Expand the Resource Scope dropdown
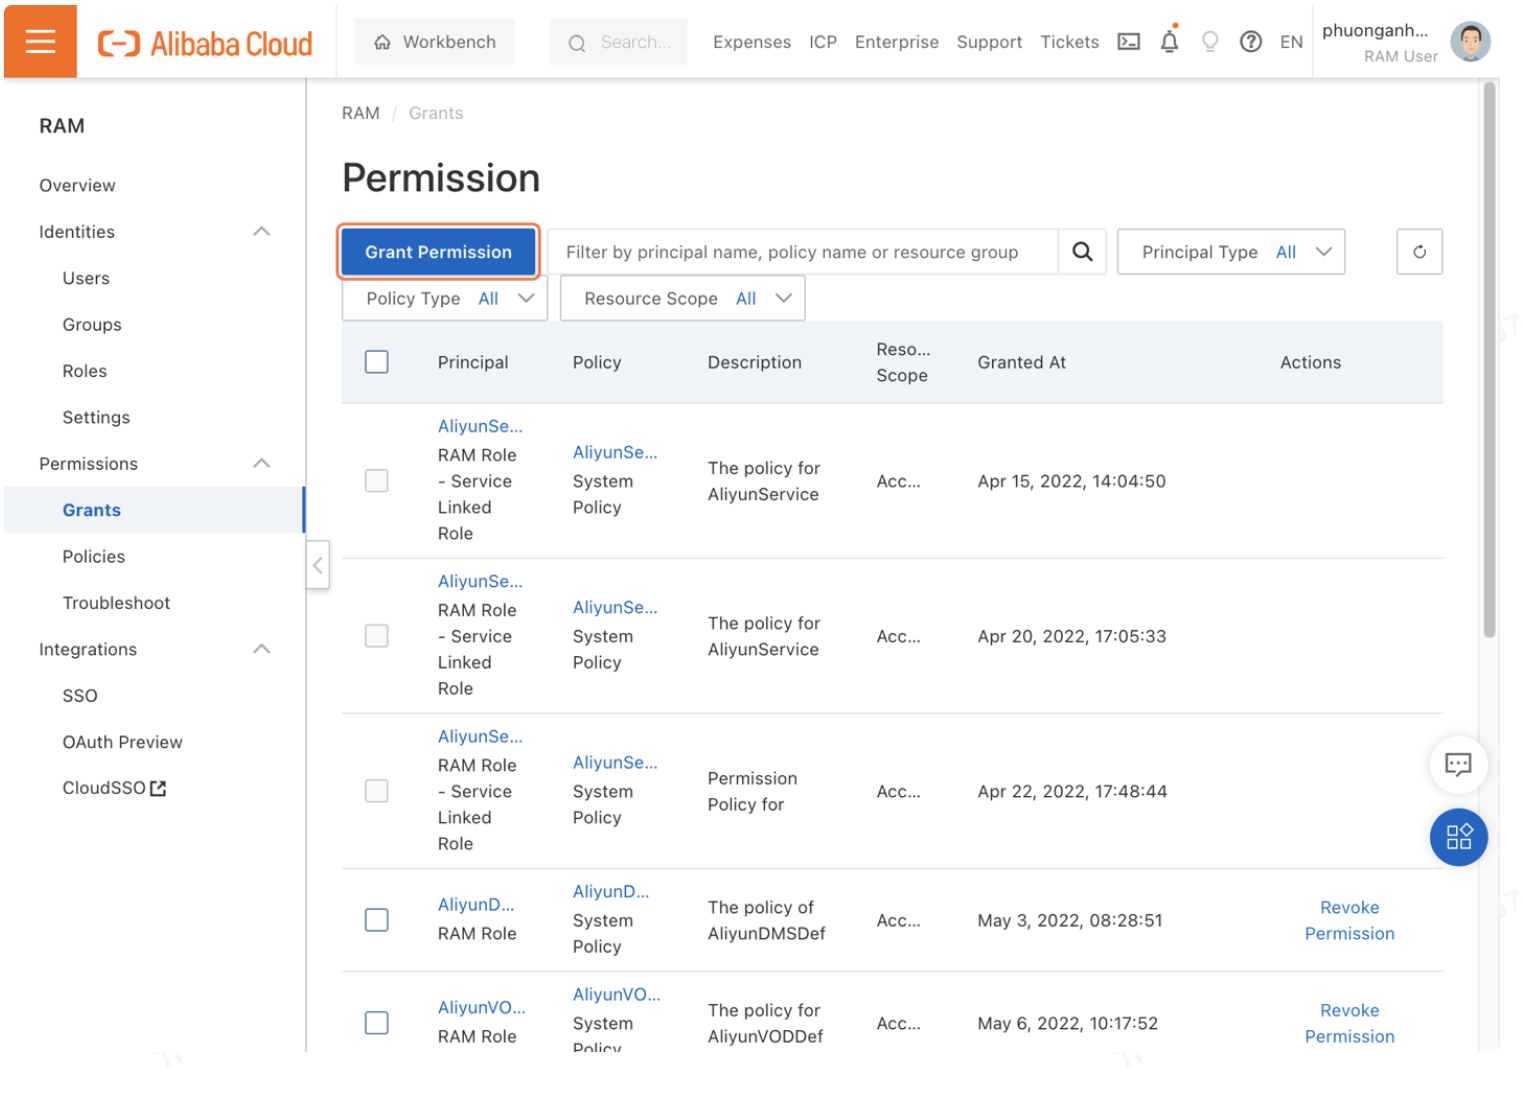 (x=682, y=299)
